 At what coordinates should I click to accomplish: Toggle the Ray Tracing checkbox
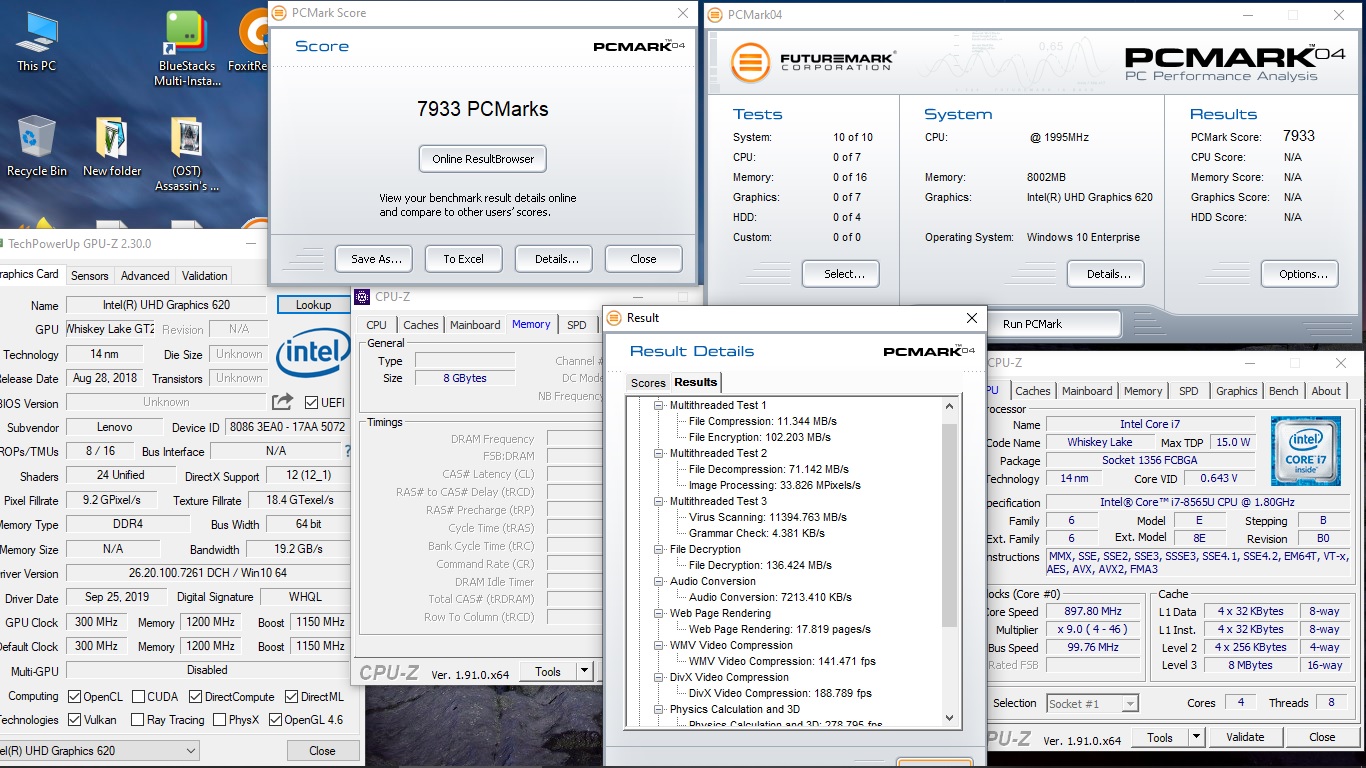click(x=136, y=720)
